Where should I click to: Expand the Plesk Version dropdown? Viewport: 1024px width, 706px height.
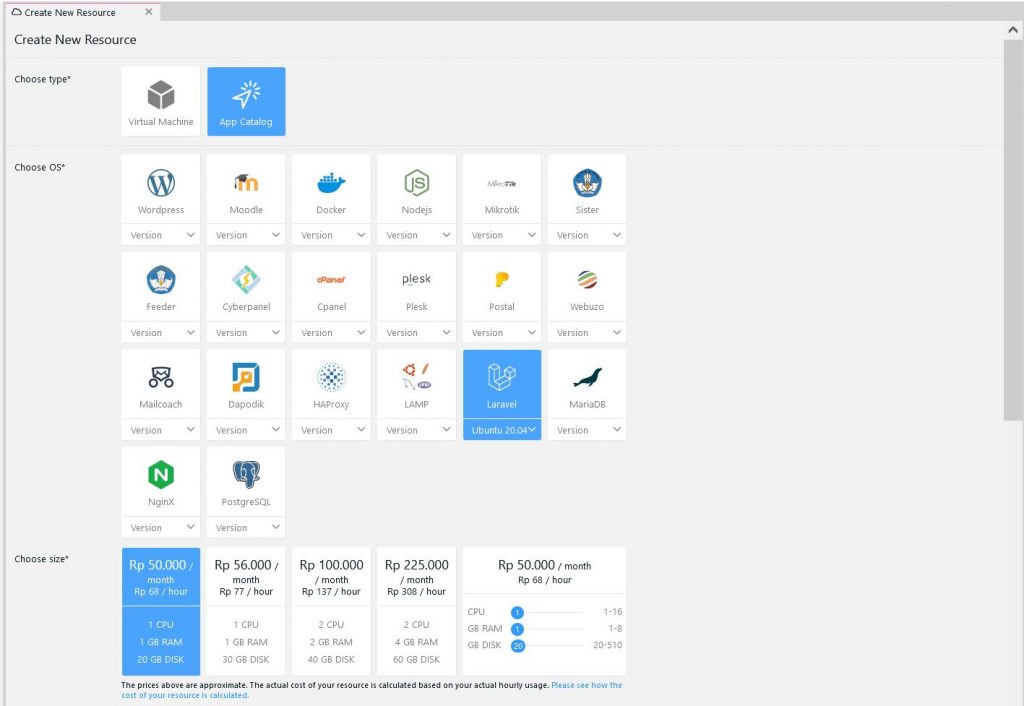[x=416, y=332]
